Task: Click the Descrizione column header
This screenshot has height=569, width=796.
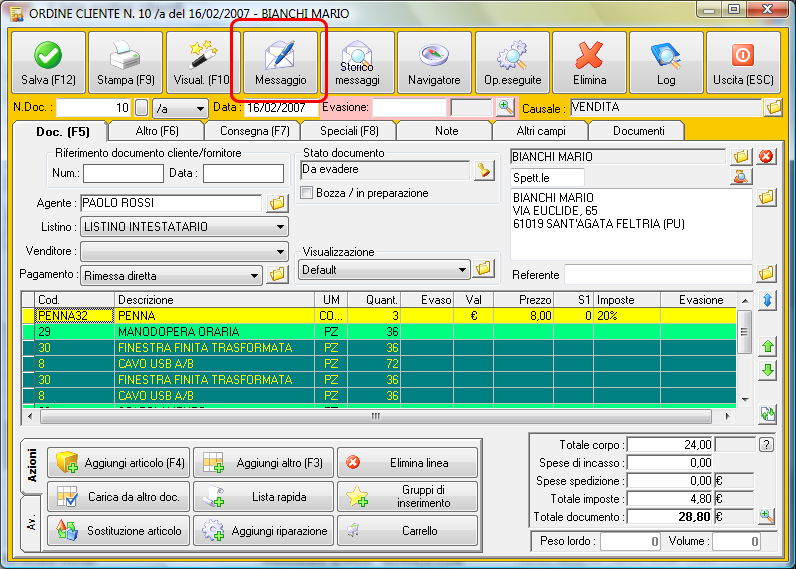Action: [215, 300]
